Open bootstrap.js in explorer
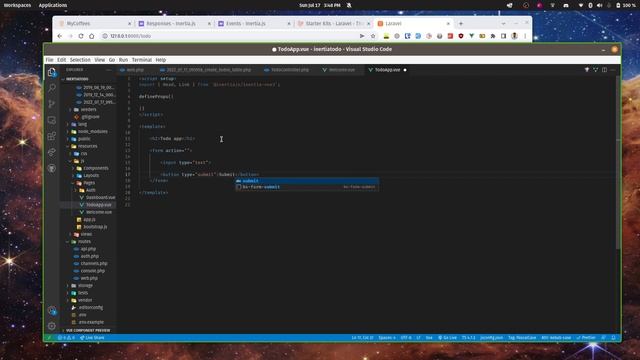The height and width of the screenshot is (360, 640). point(95,227)
